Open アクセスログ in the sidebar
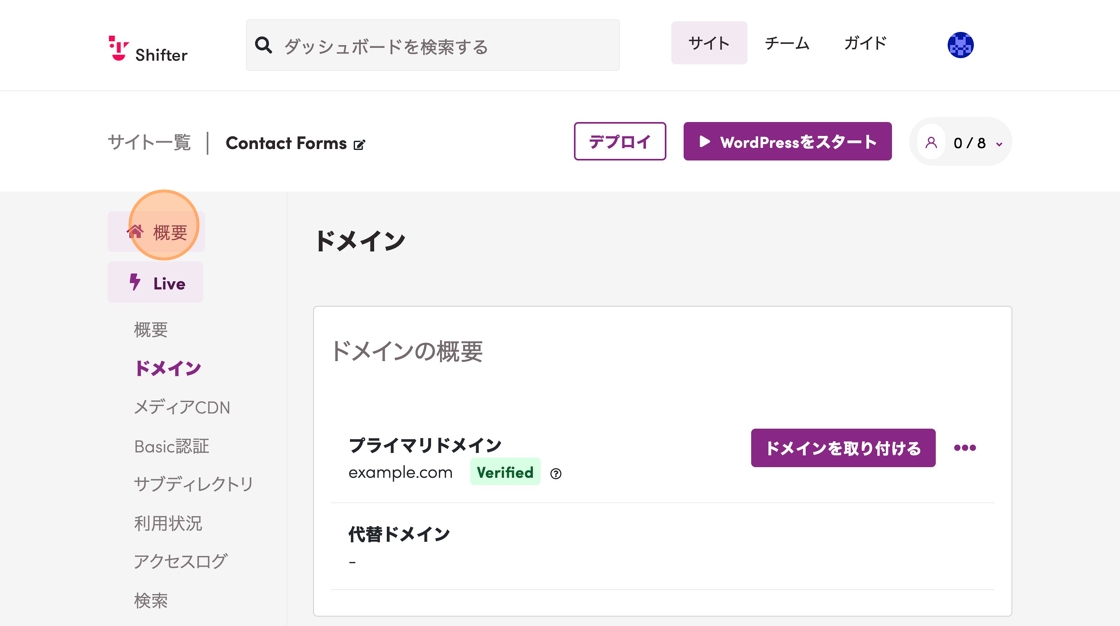 tap(180, 561)
